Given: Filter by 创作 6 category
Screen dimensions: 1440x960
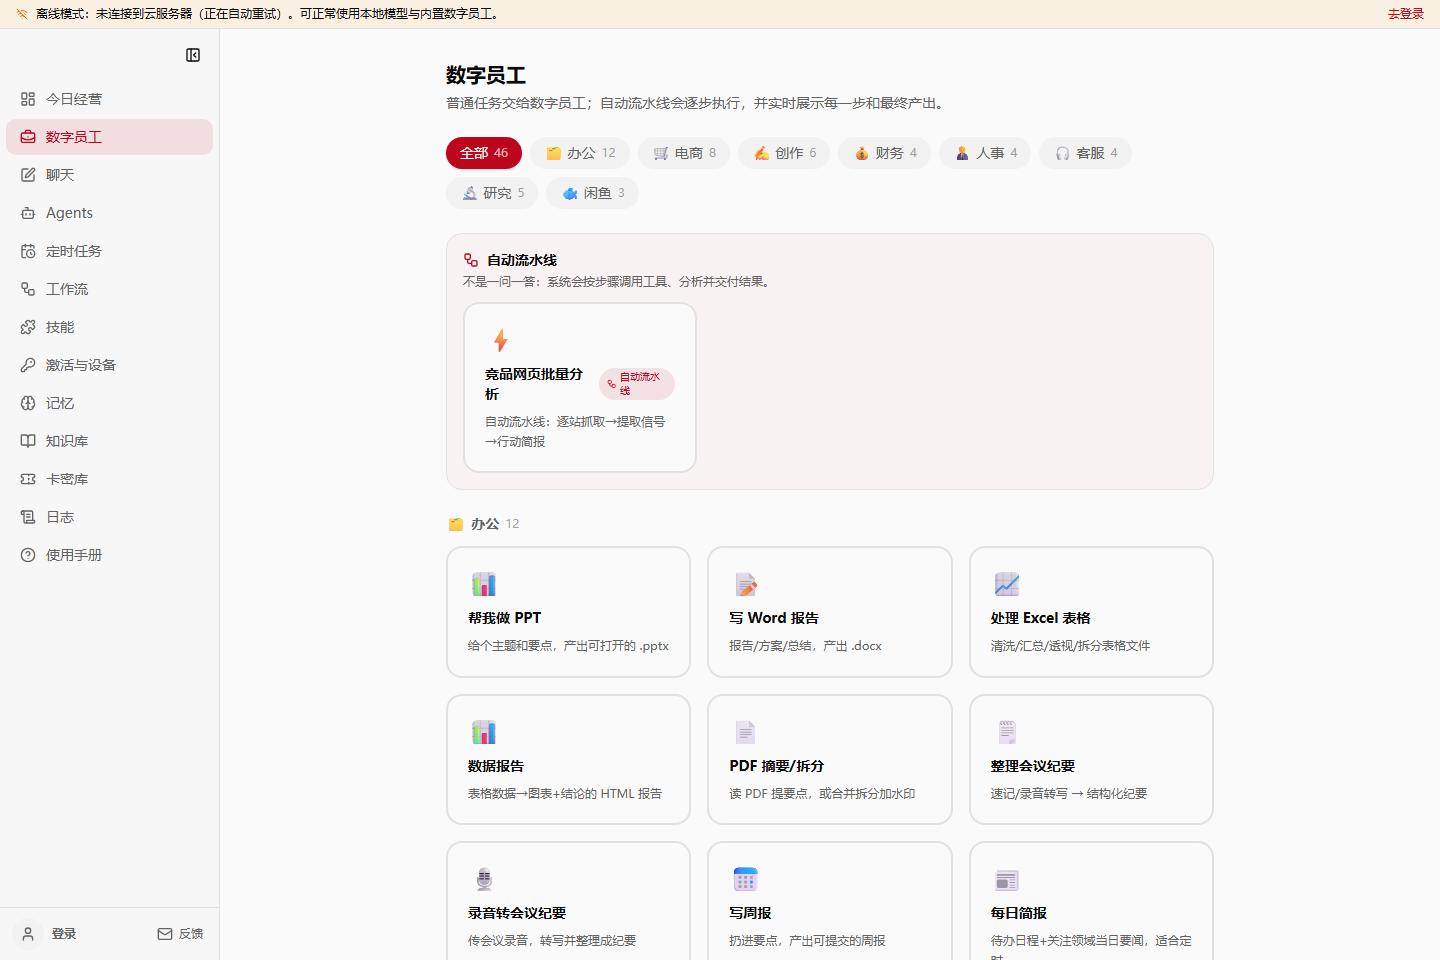Looking at the screenshot, I should coord(784,153).
